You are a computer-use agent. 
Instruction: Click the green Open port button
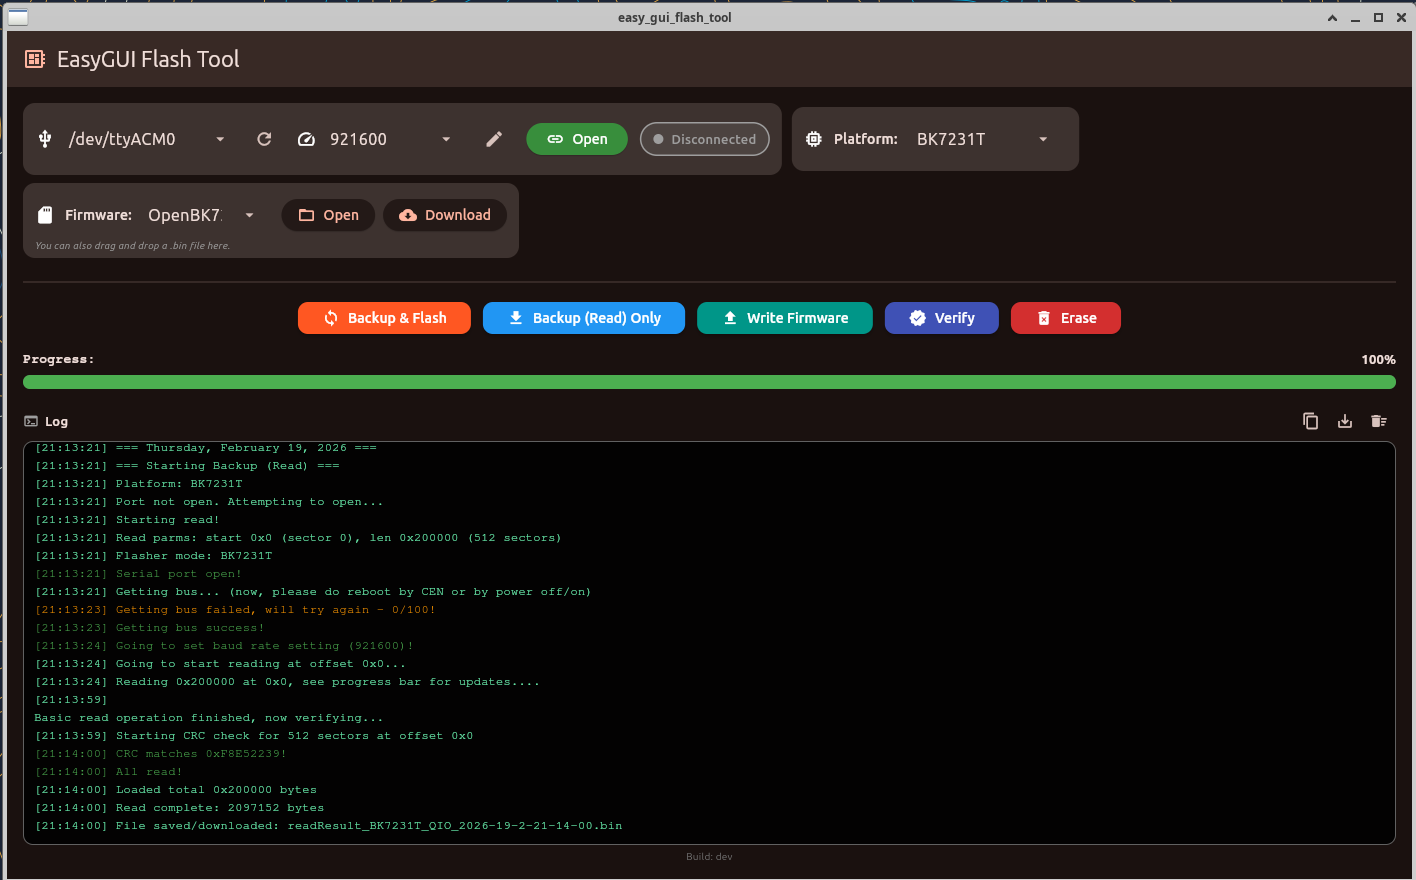(577, 139)
